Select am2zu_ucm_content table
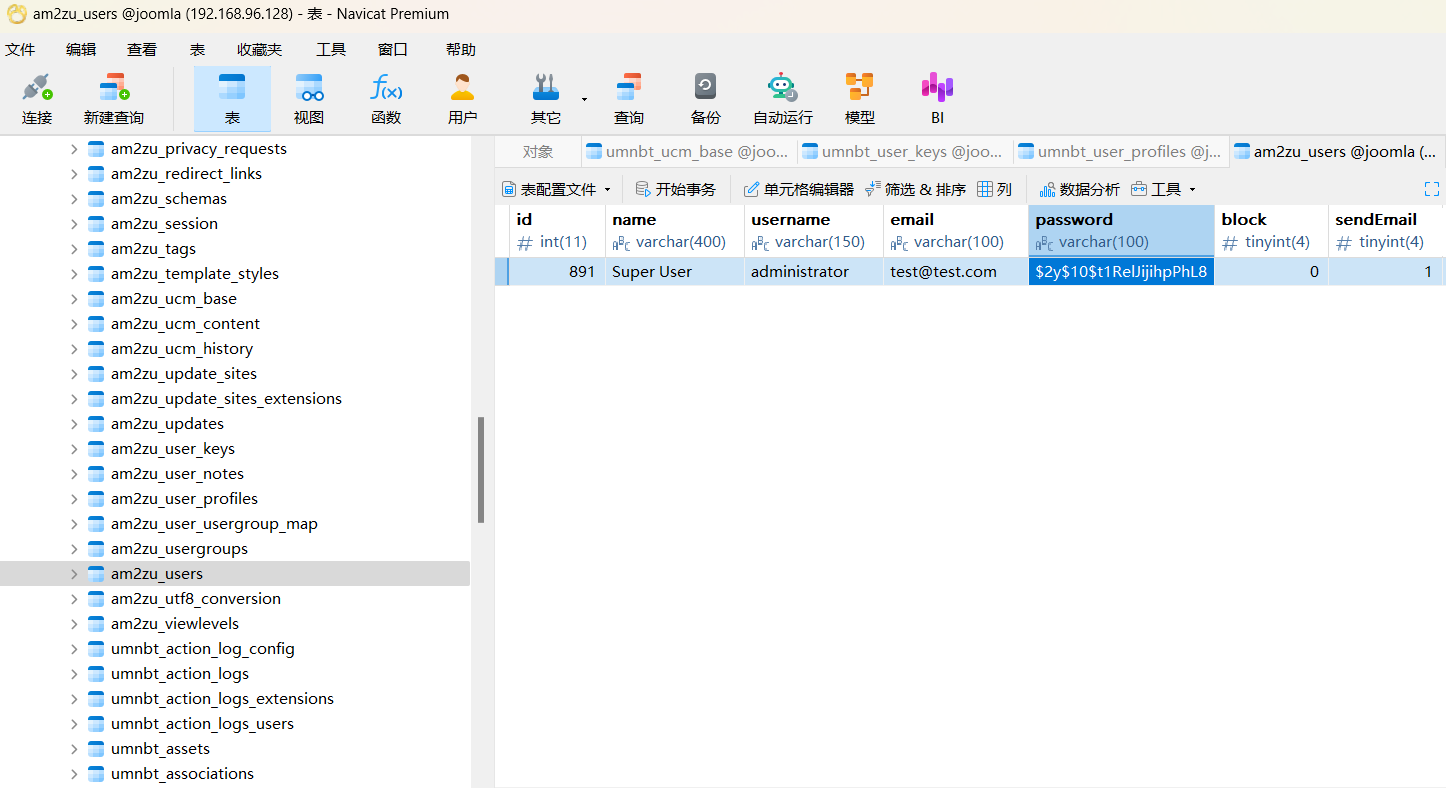The image size is (1446, 788). (185, 324)
